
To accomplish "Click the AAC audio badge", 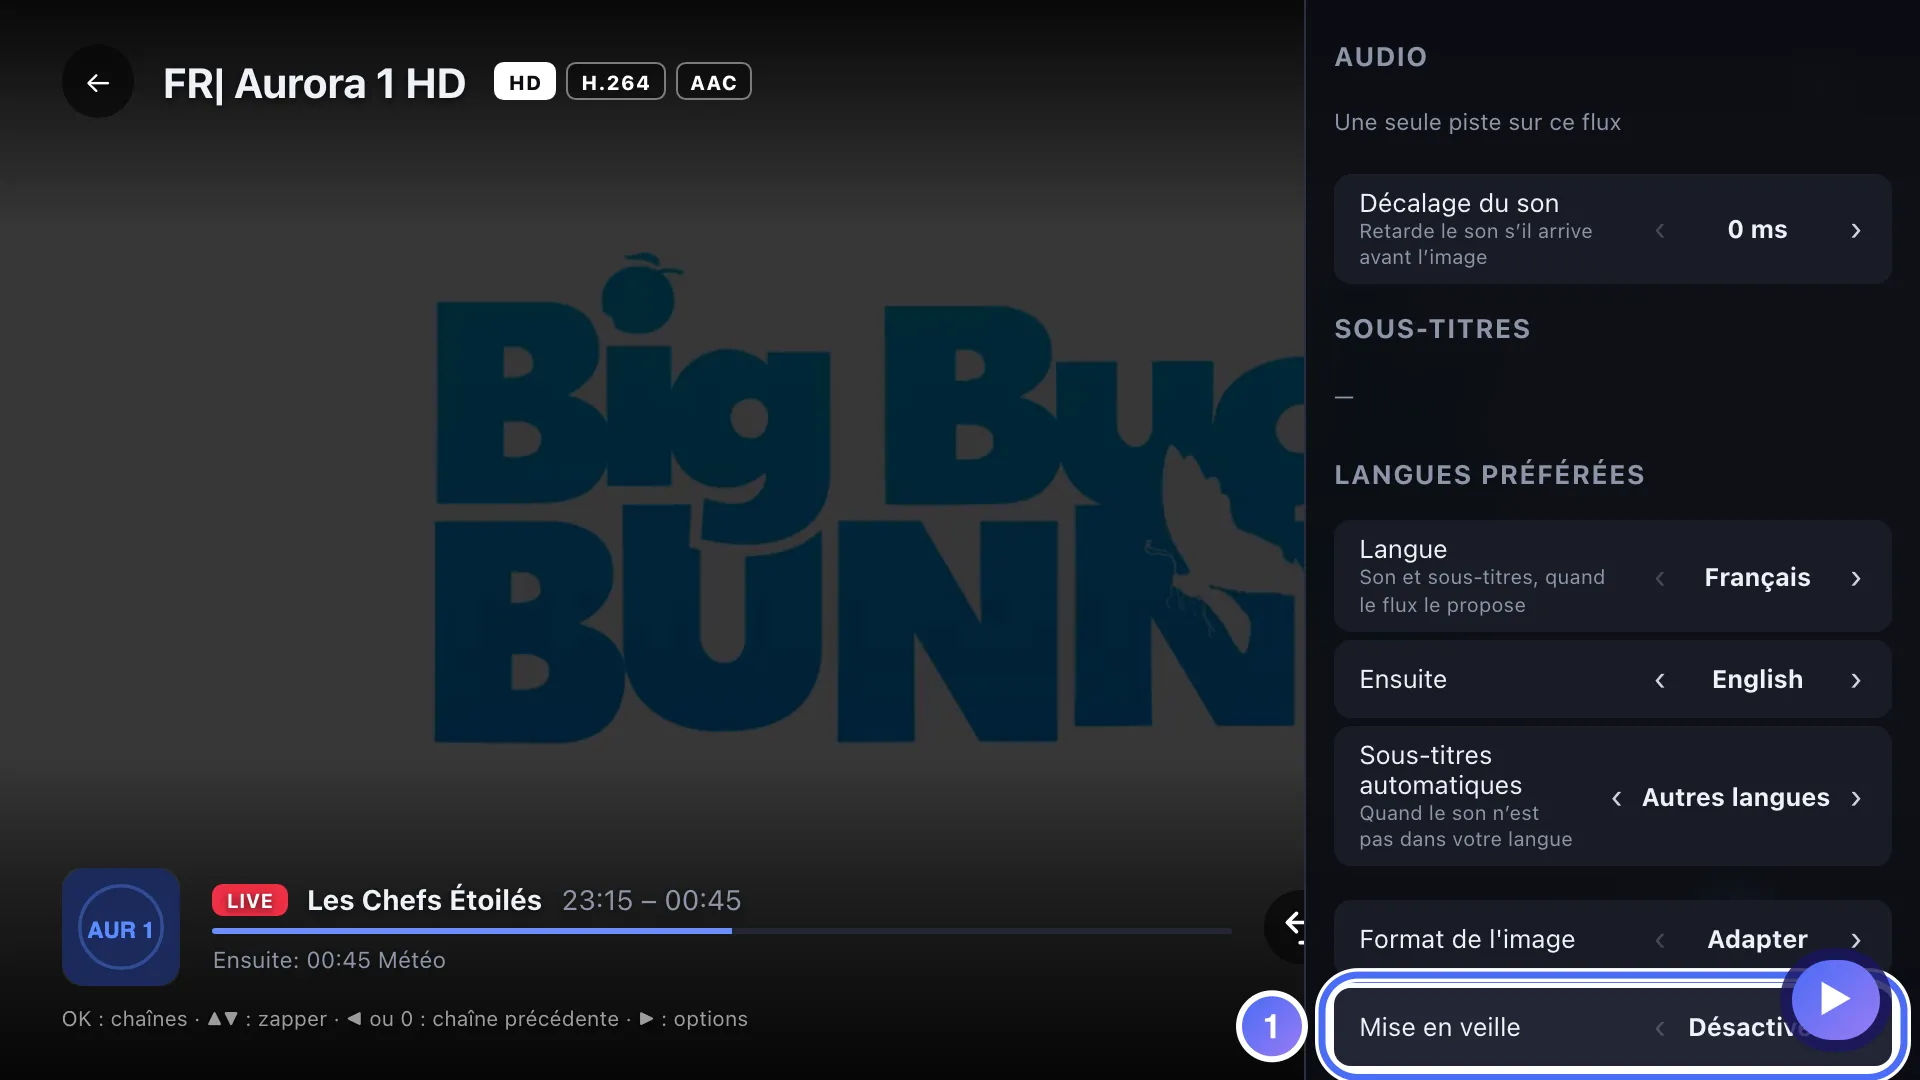I will click(x=713, y=82).
